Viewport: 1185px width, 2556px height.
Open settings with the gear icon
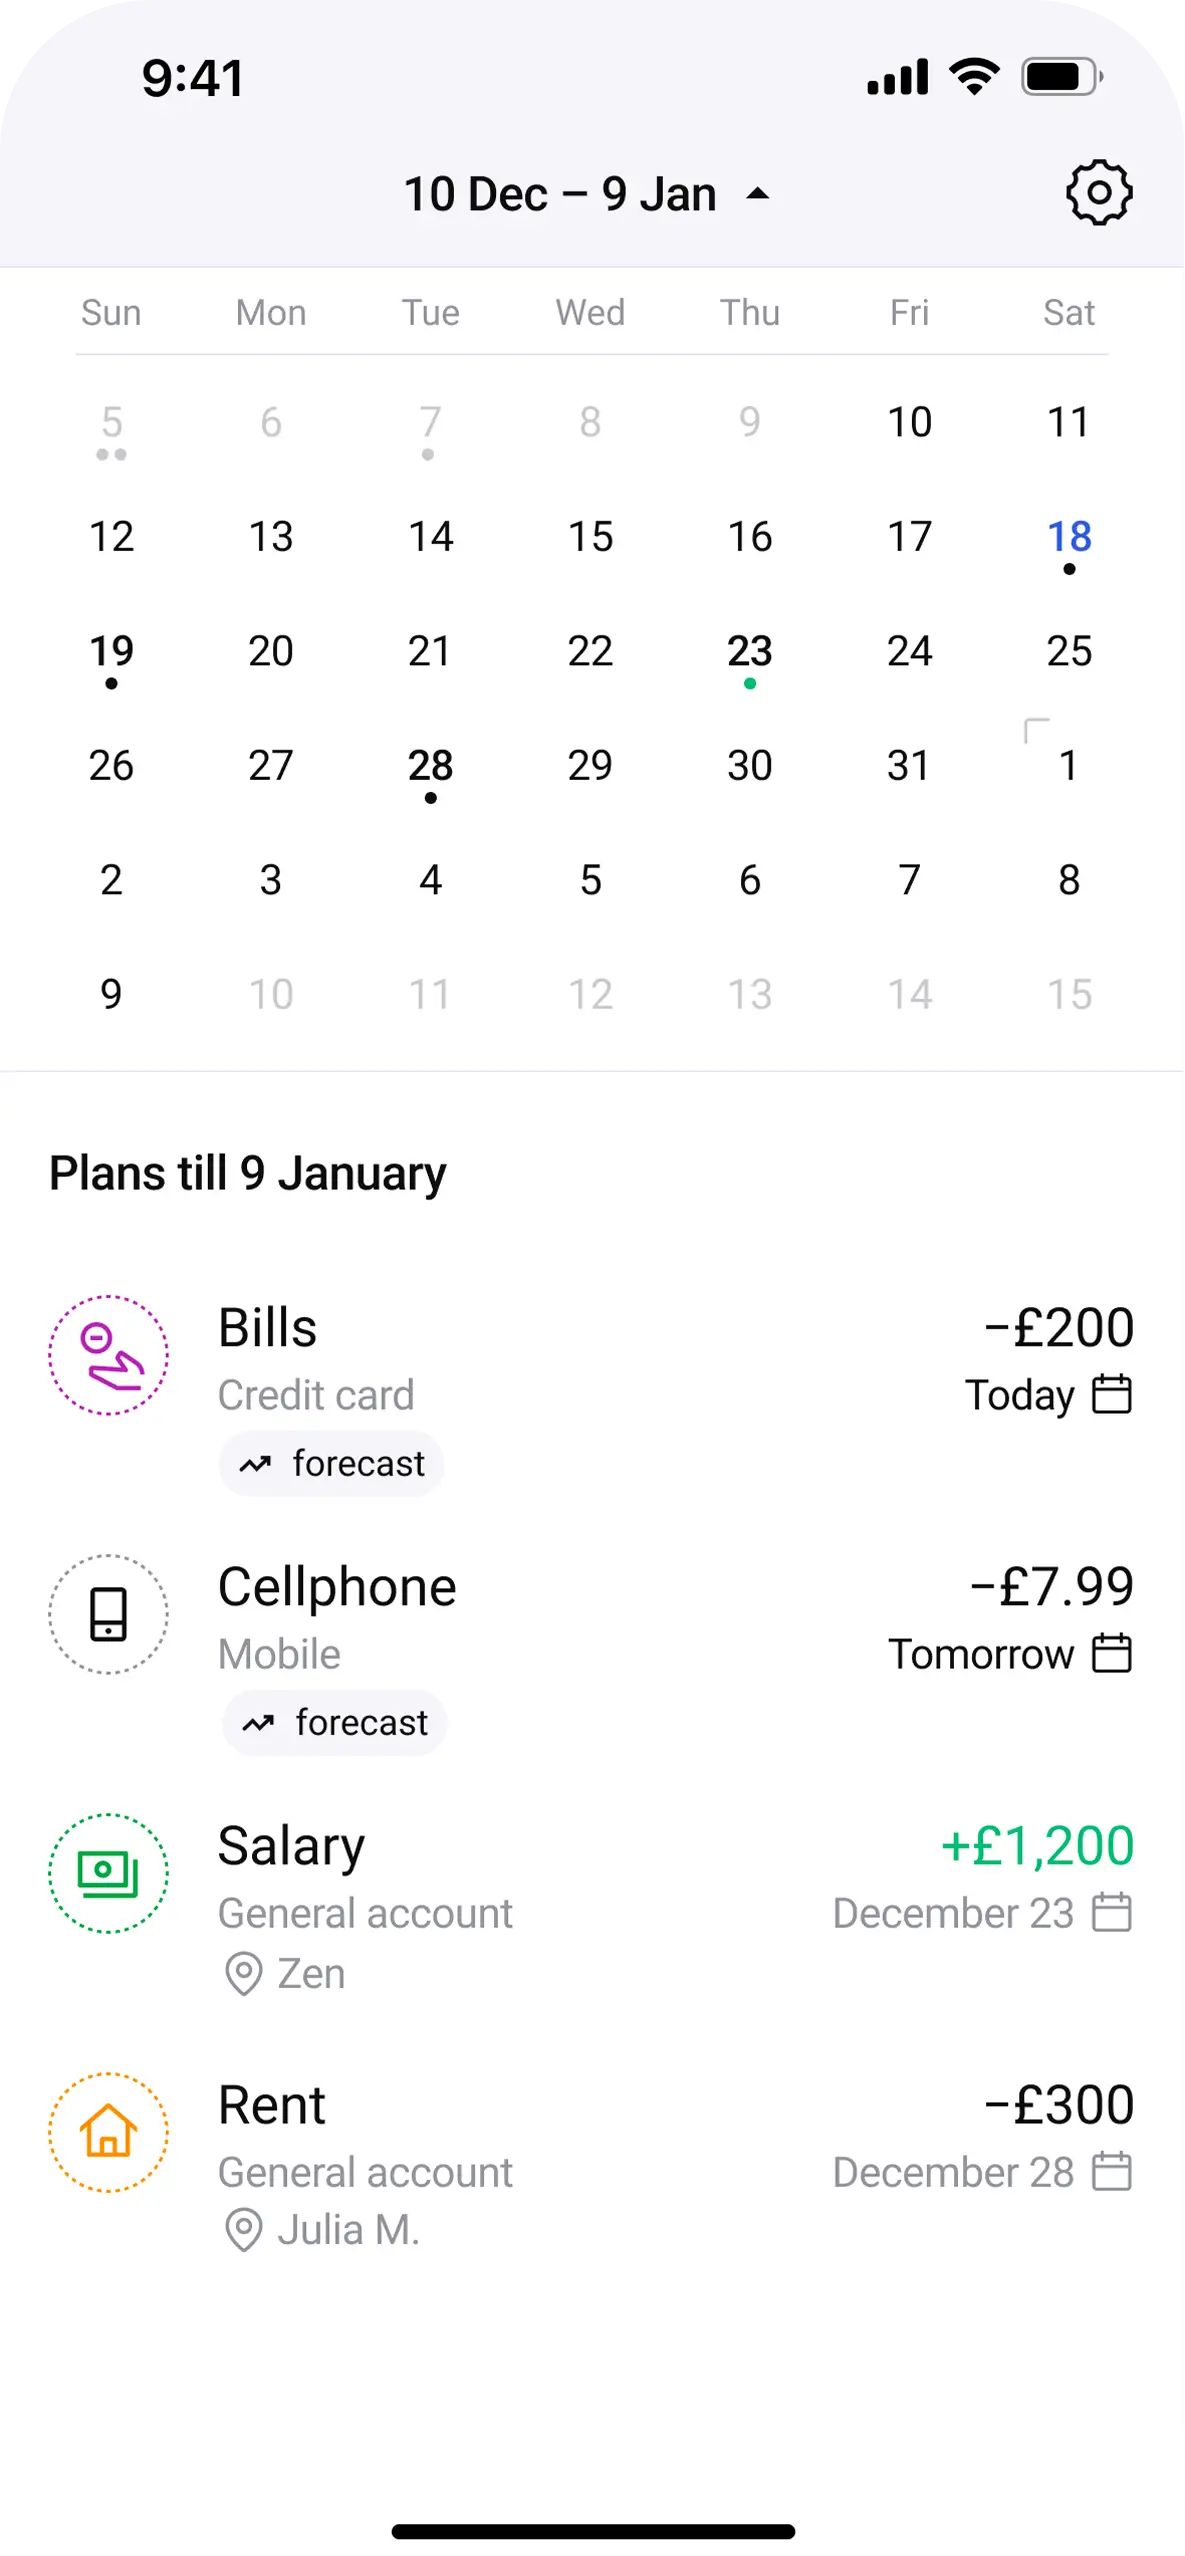tap(1098, 192)
